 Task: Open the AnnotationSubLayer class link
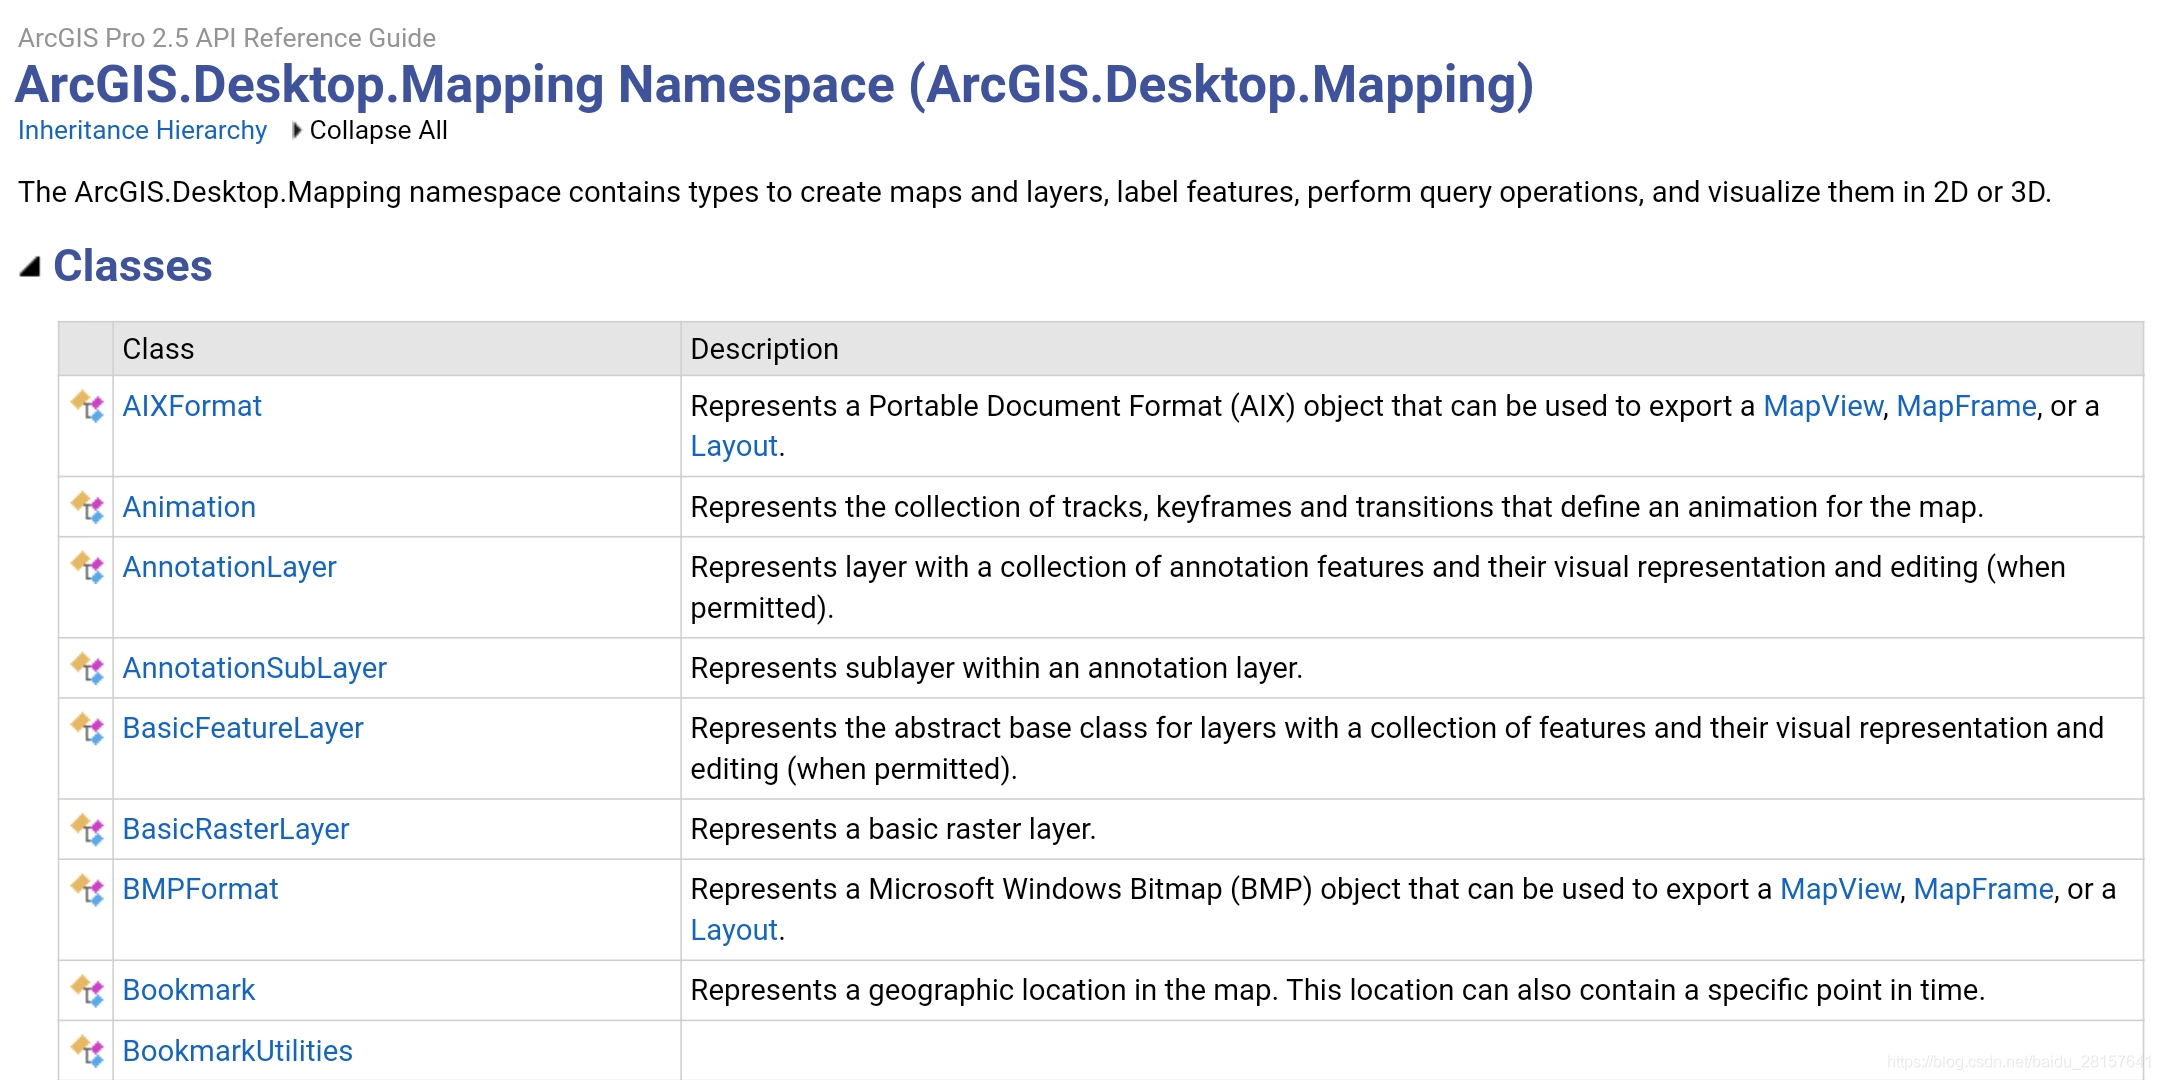(254, 668)
